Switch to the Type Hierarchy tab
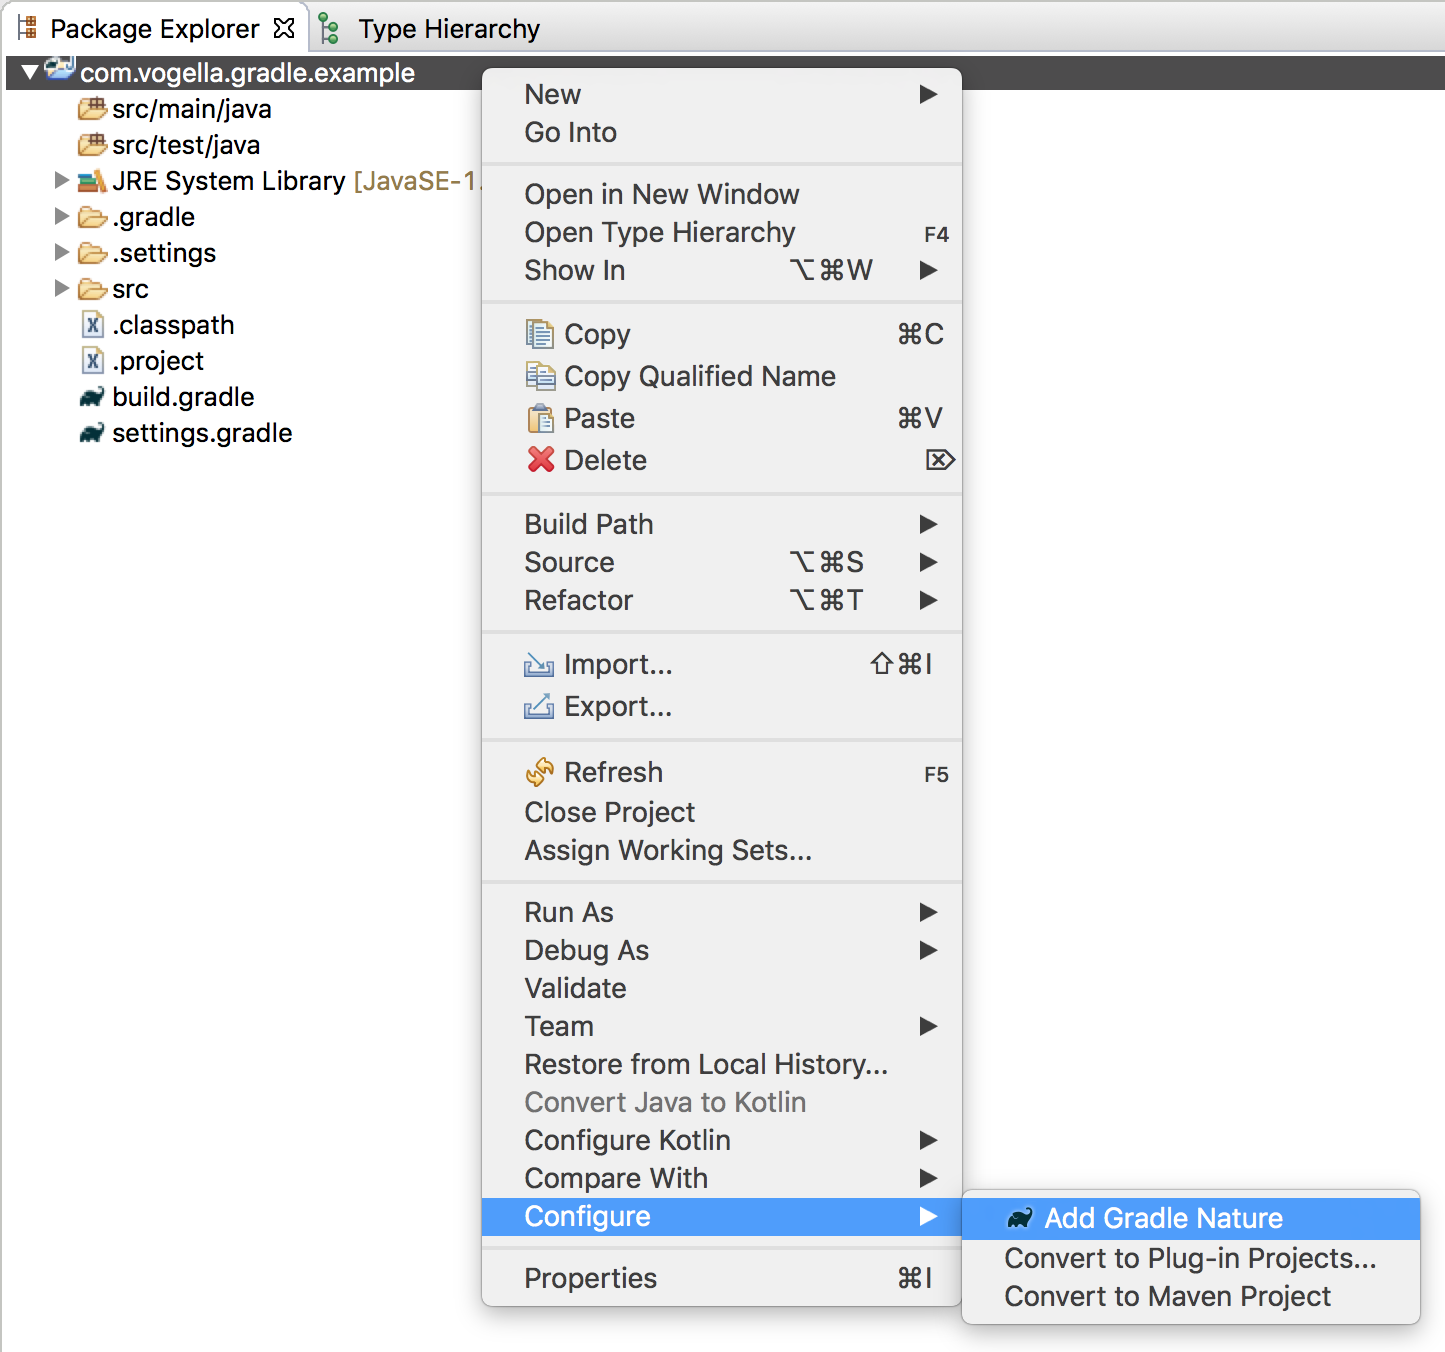Screen dimensions: 1445x1352 447,28
